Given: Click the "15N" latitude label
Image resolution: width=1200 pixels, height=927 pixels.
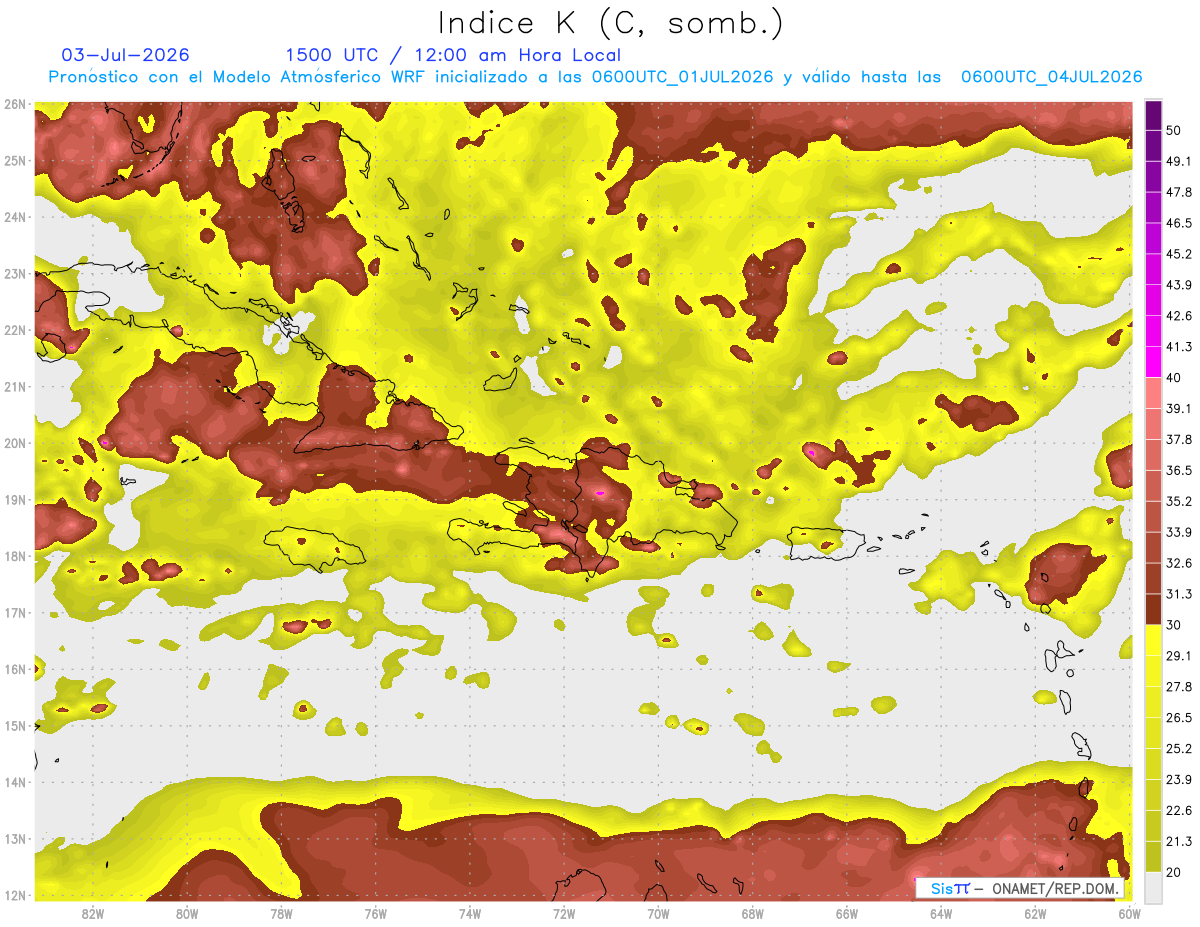Looking at the screenshot, I should point(14,725).
